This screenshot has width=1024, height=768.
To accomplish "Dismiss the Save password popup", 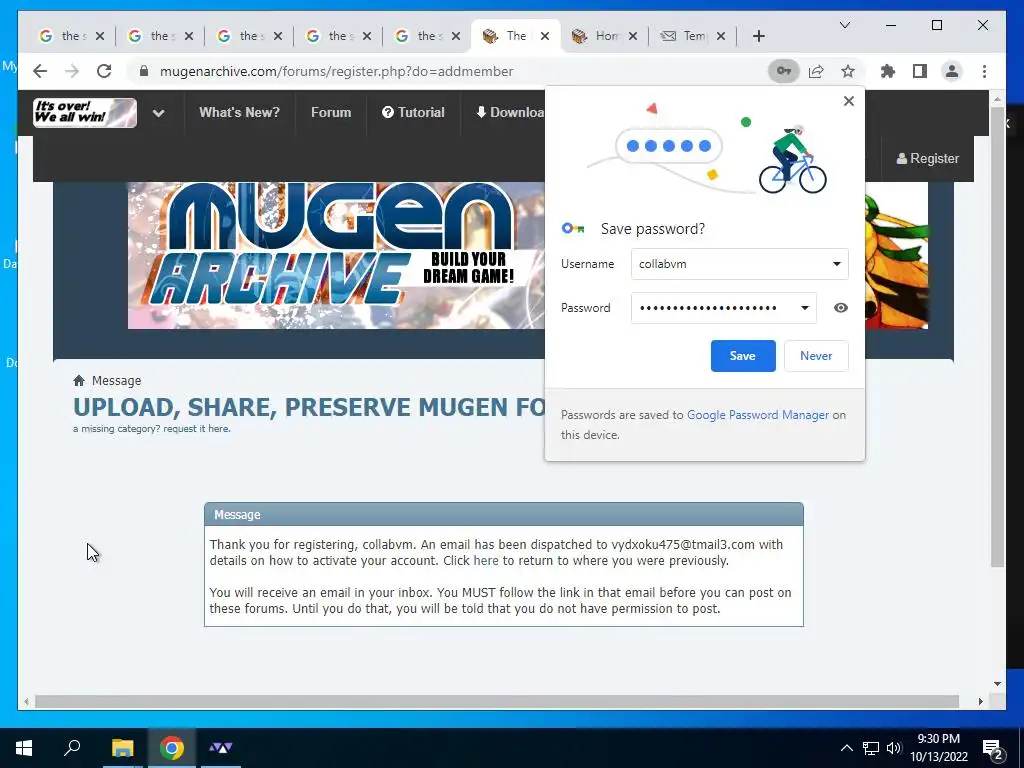I will (848, 101).
